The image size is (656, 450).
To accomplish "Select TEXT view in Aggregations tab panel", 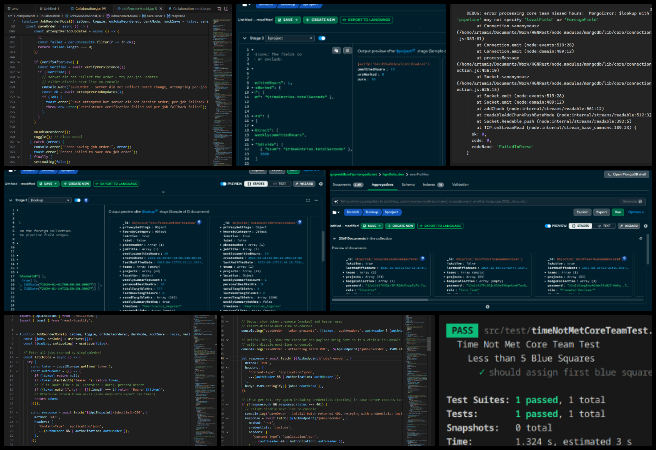I will (x=604, y=226).
